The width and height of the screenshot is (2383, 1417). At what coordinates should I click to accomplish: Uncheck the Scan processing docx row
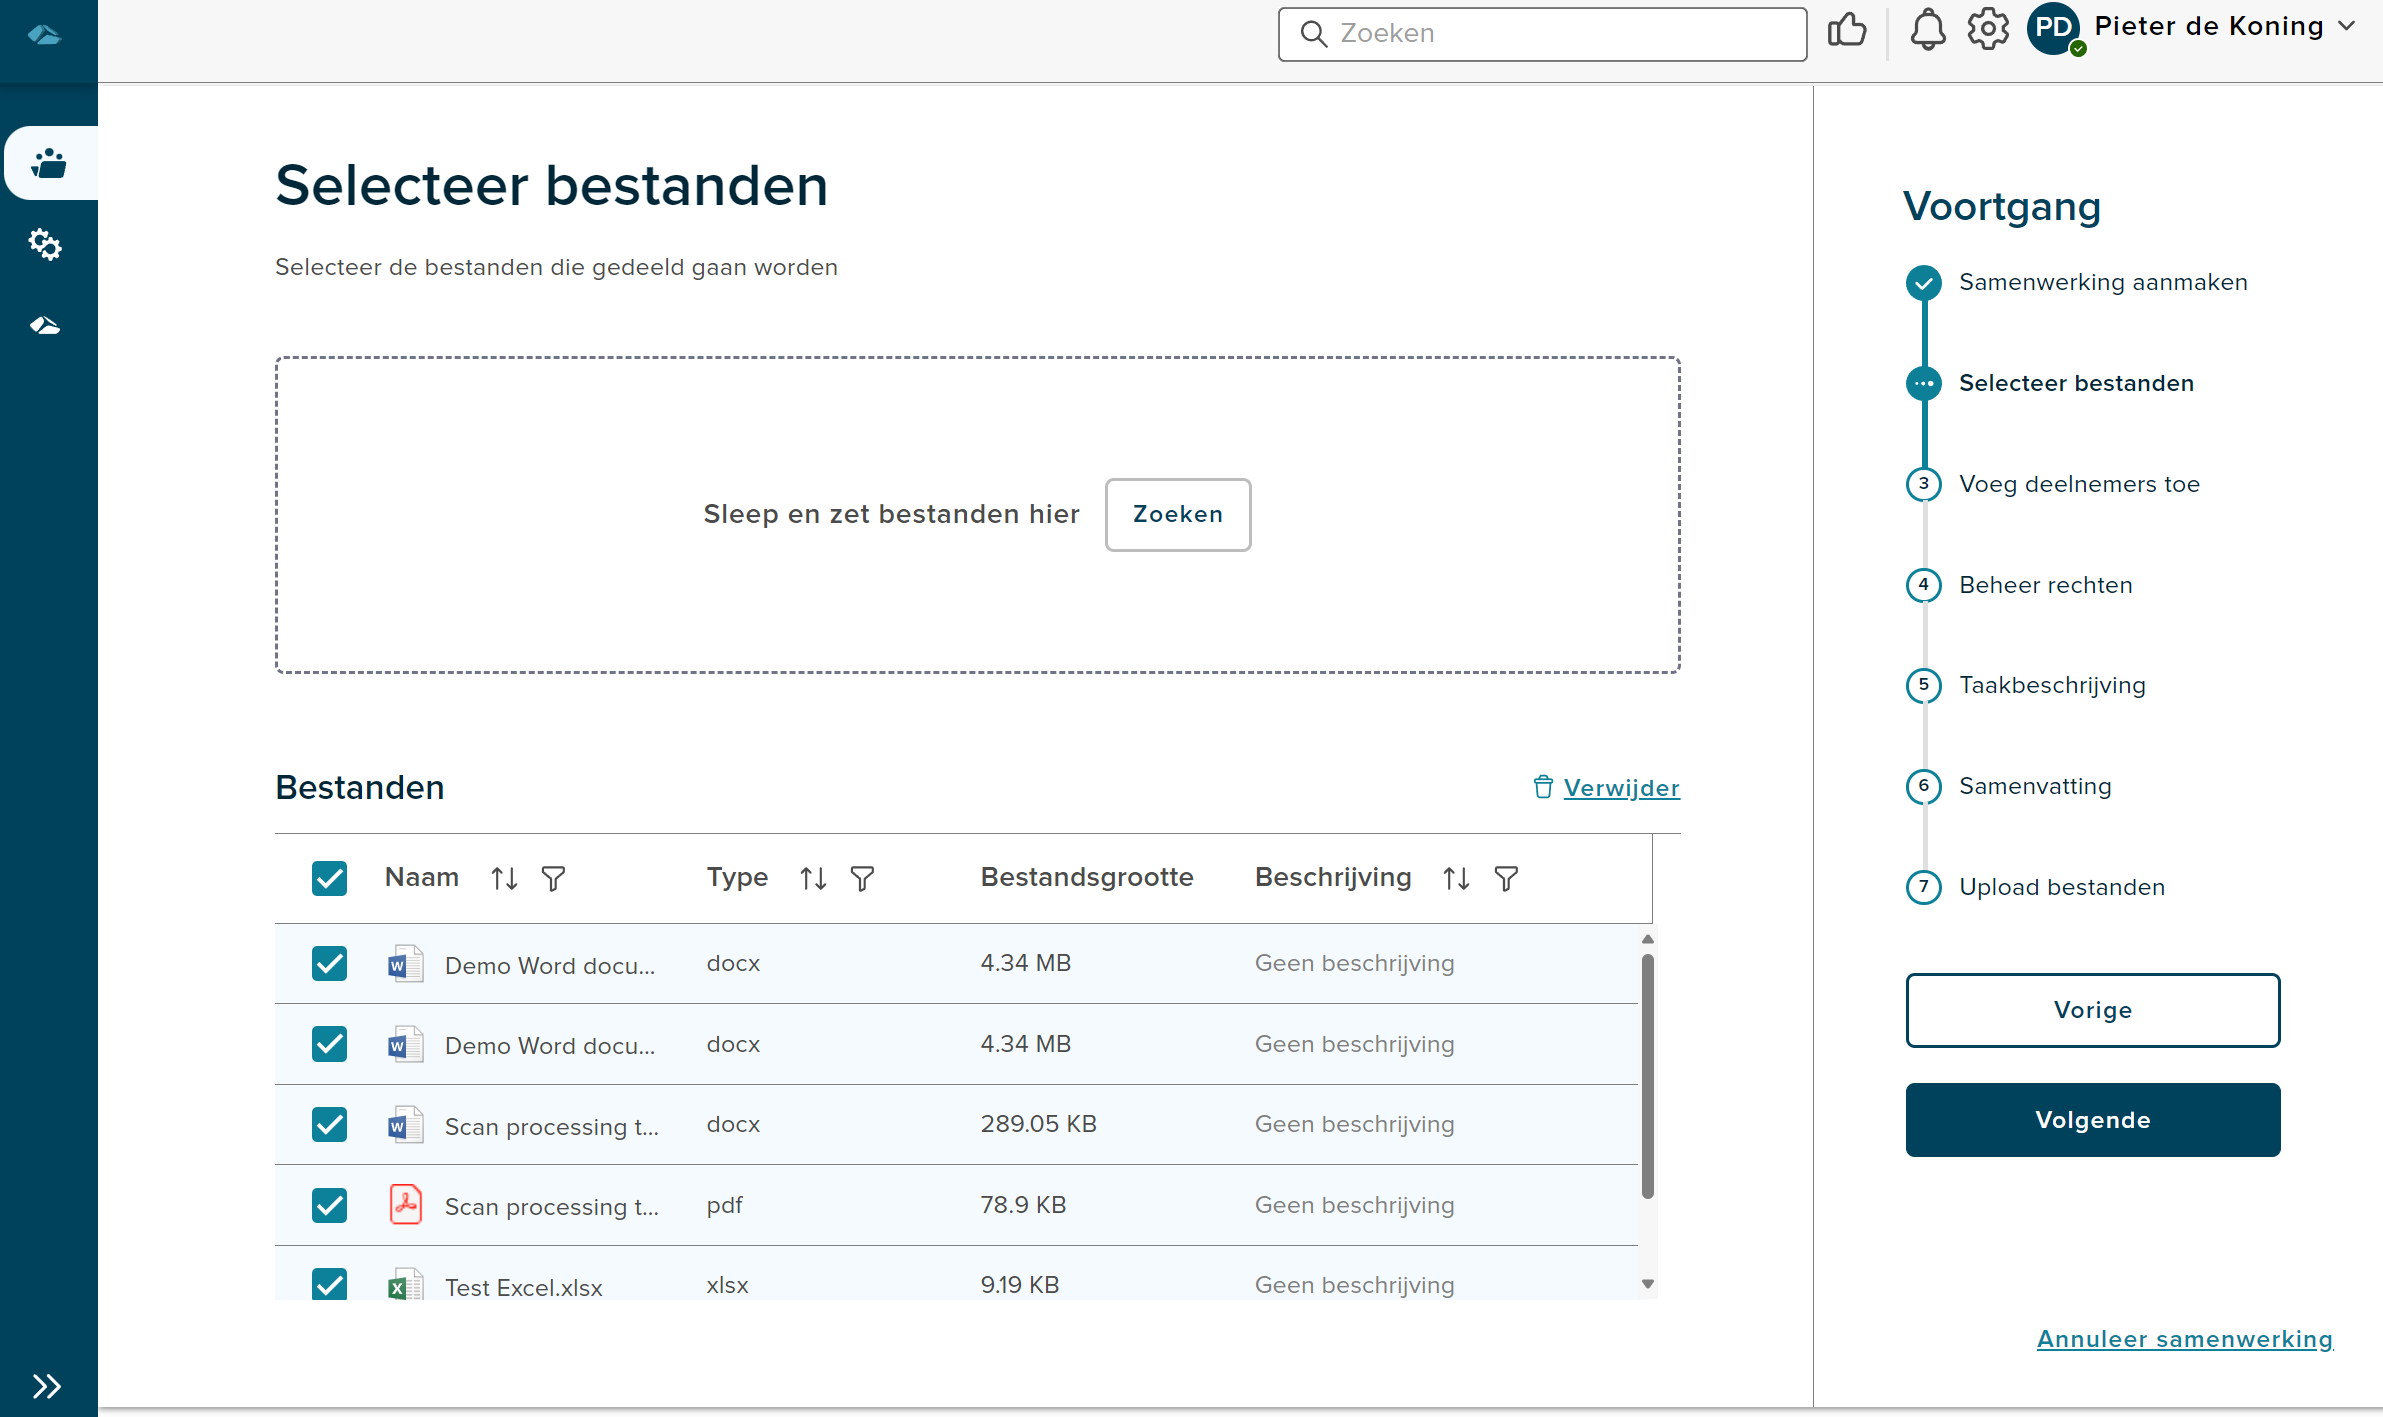[x=329, y=1125]
